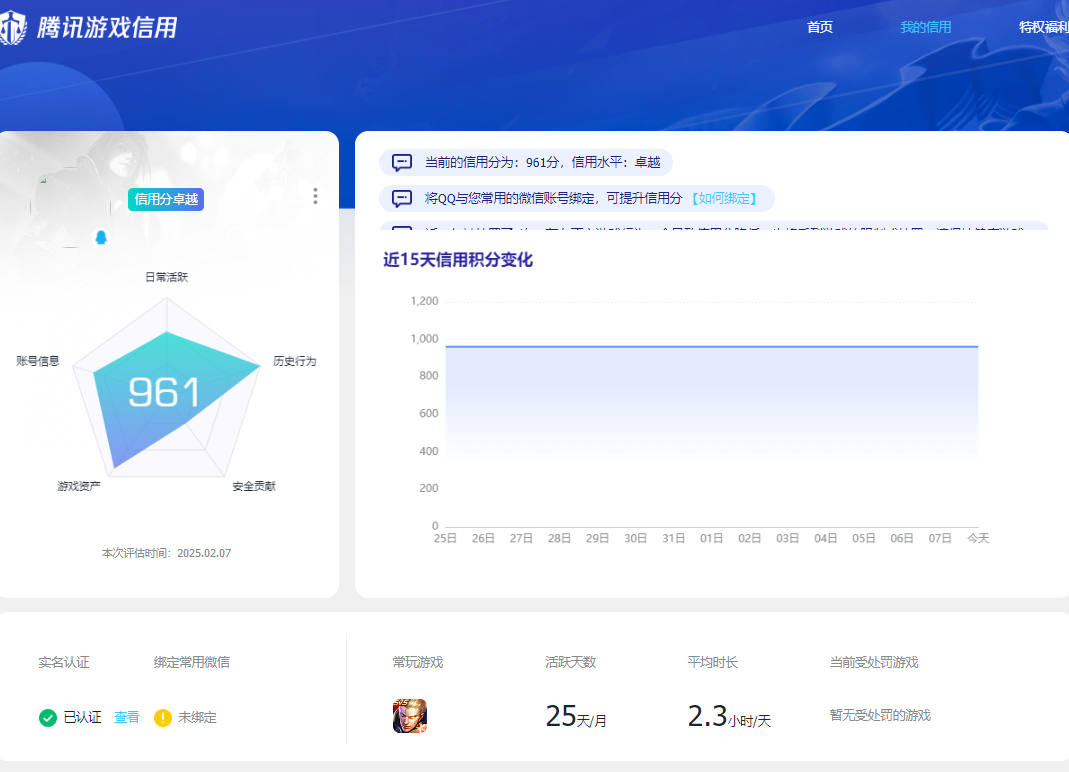Click the 日常活跃 radar label
Viewport: 1069px width, 772px height.
coord(166,277)
